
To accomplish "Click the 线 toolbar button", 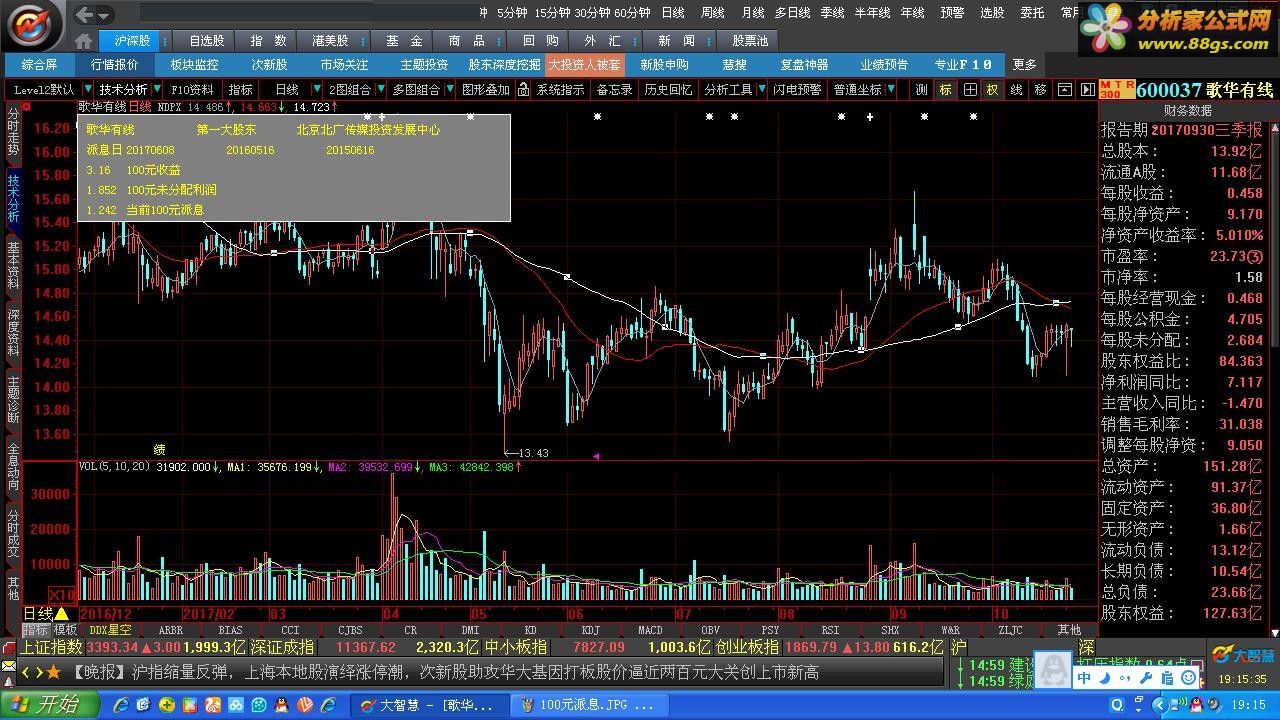I will (1016, 89).
